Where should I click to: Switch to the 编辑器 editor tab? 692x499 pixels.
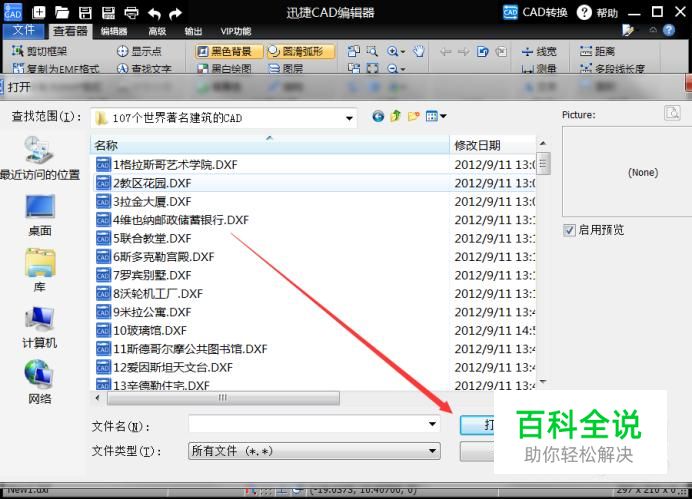(x=114, y=31)
